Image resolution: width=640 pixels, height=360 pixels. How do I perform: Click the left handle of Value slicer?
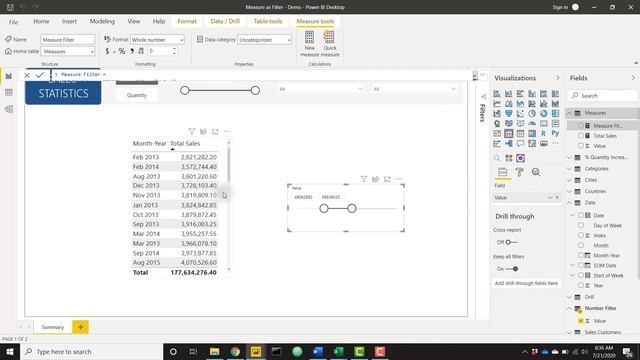pyautogui.click(x=324, y=209)
